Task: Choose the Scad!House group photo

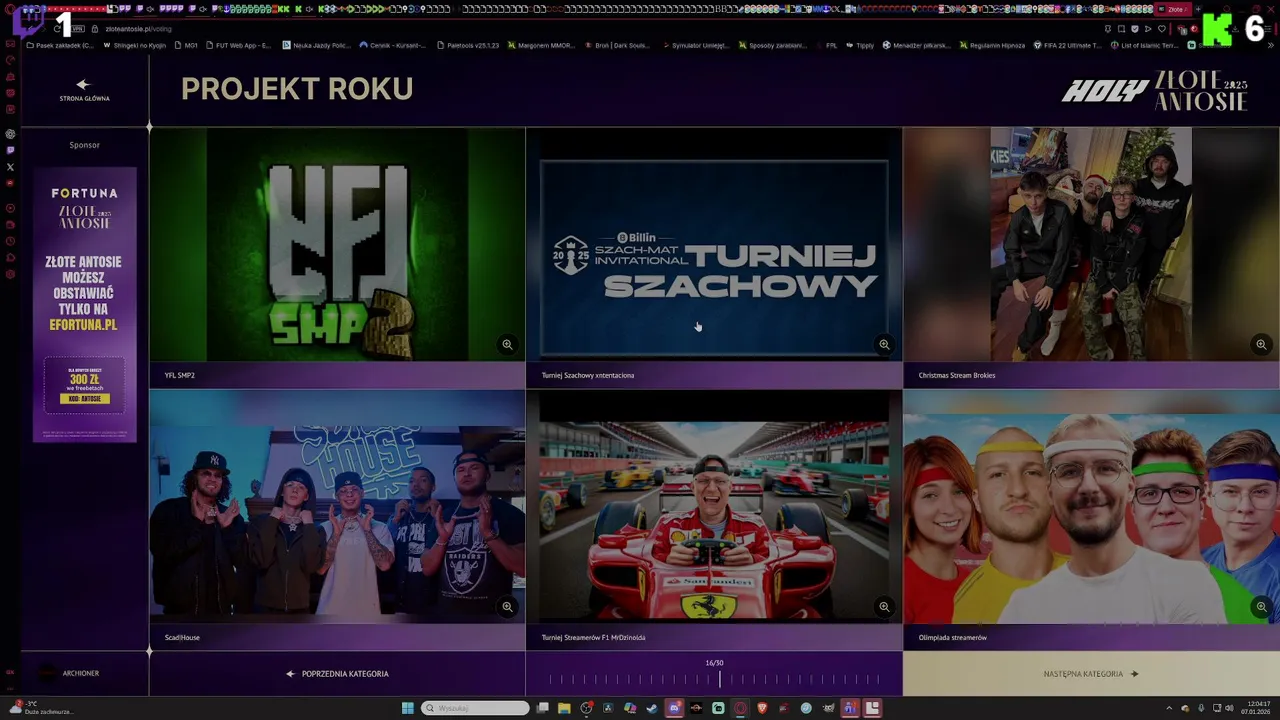Action: [337, 506]
